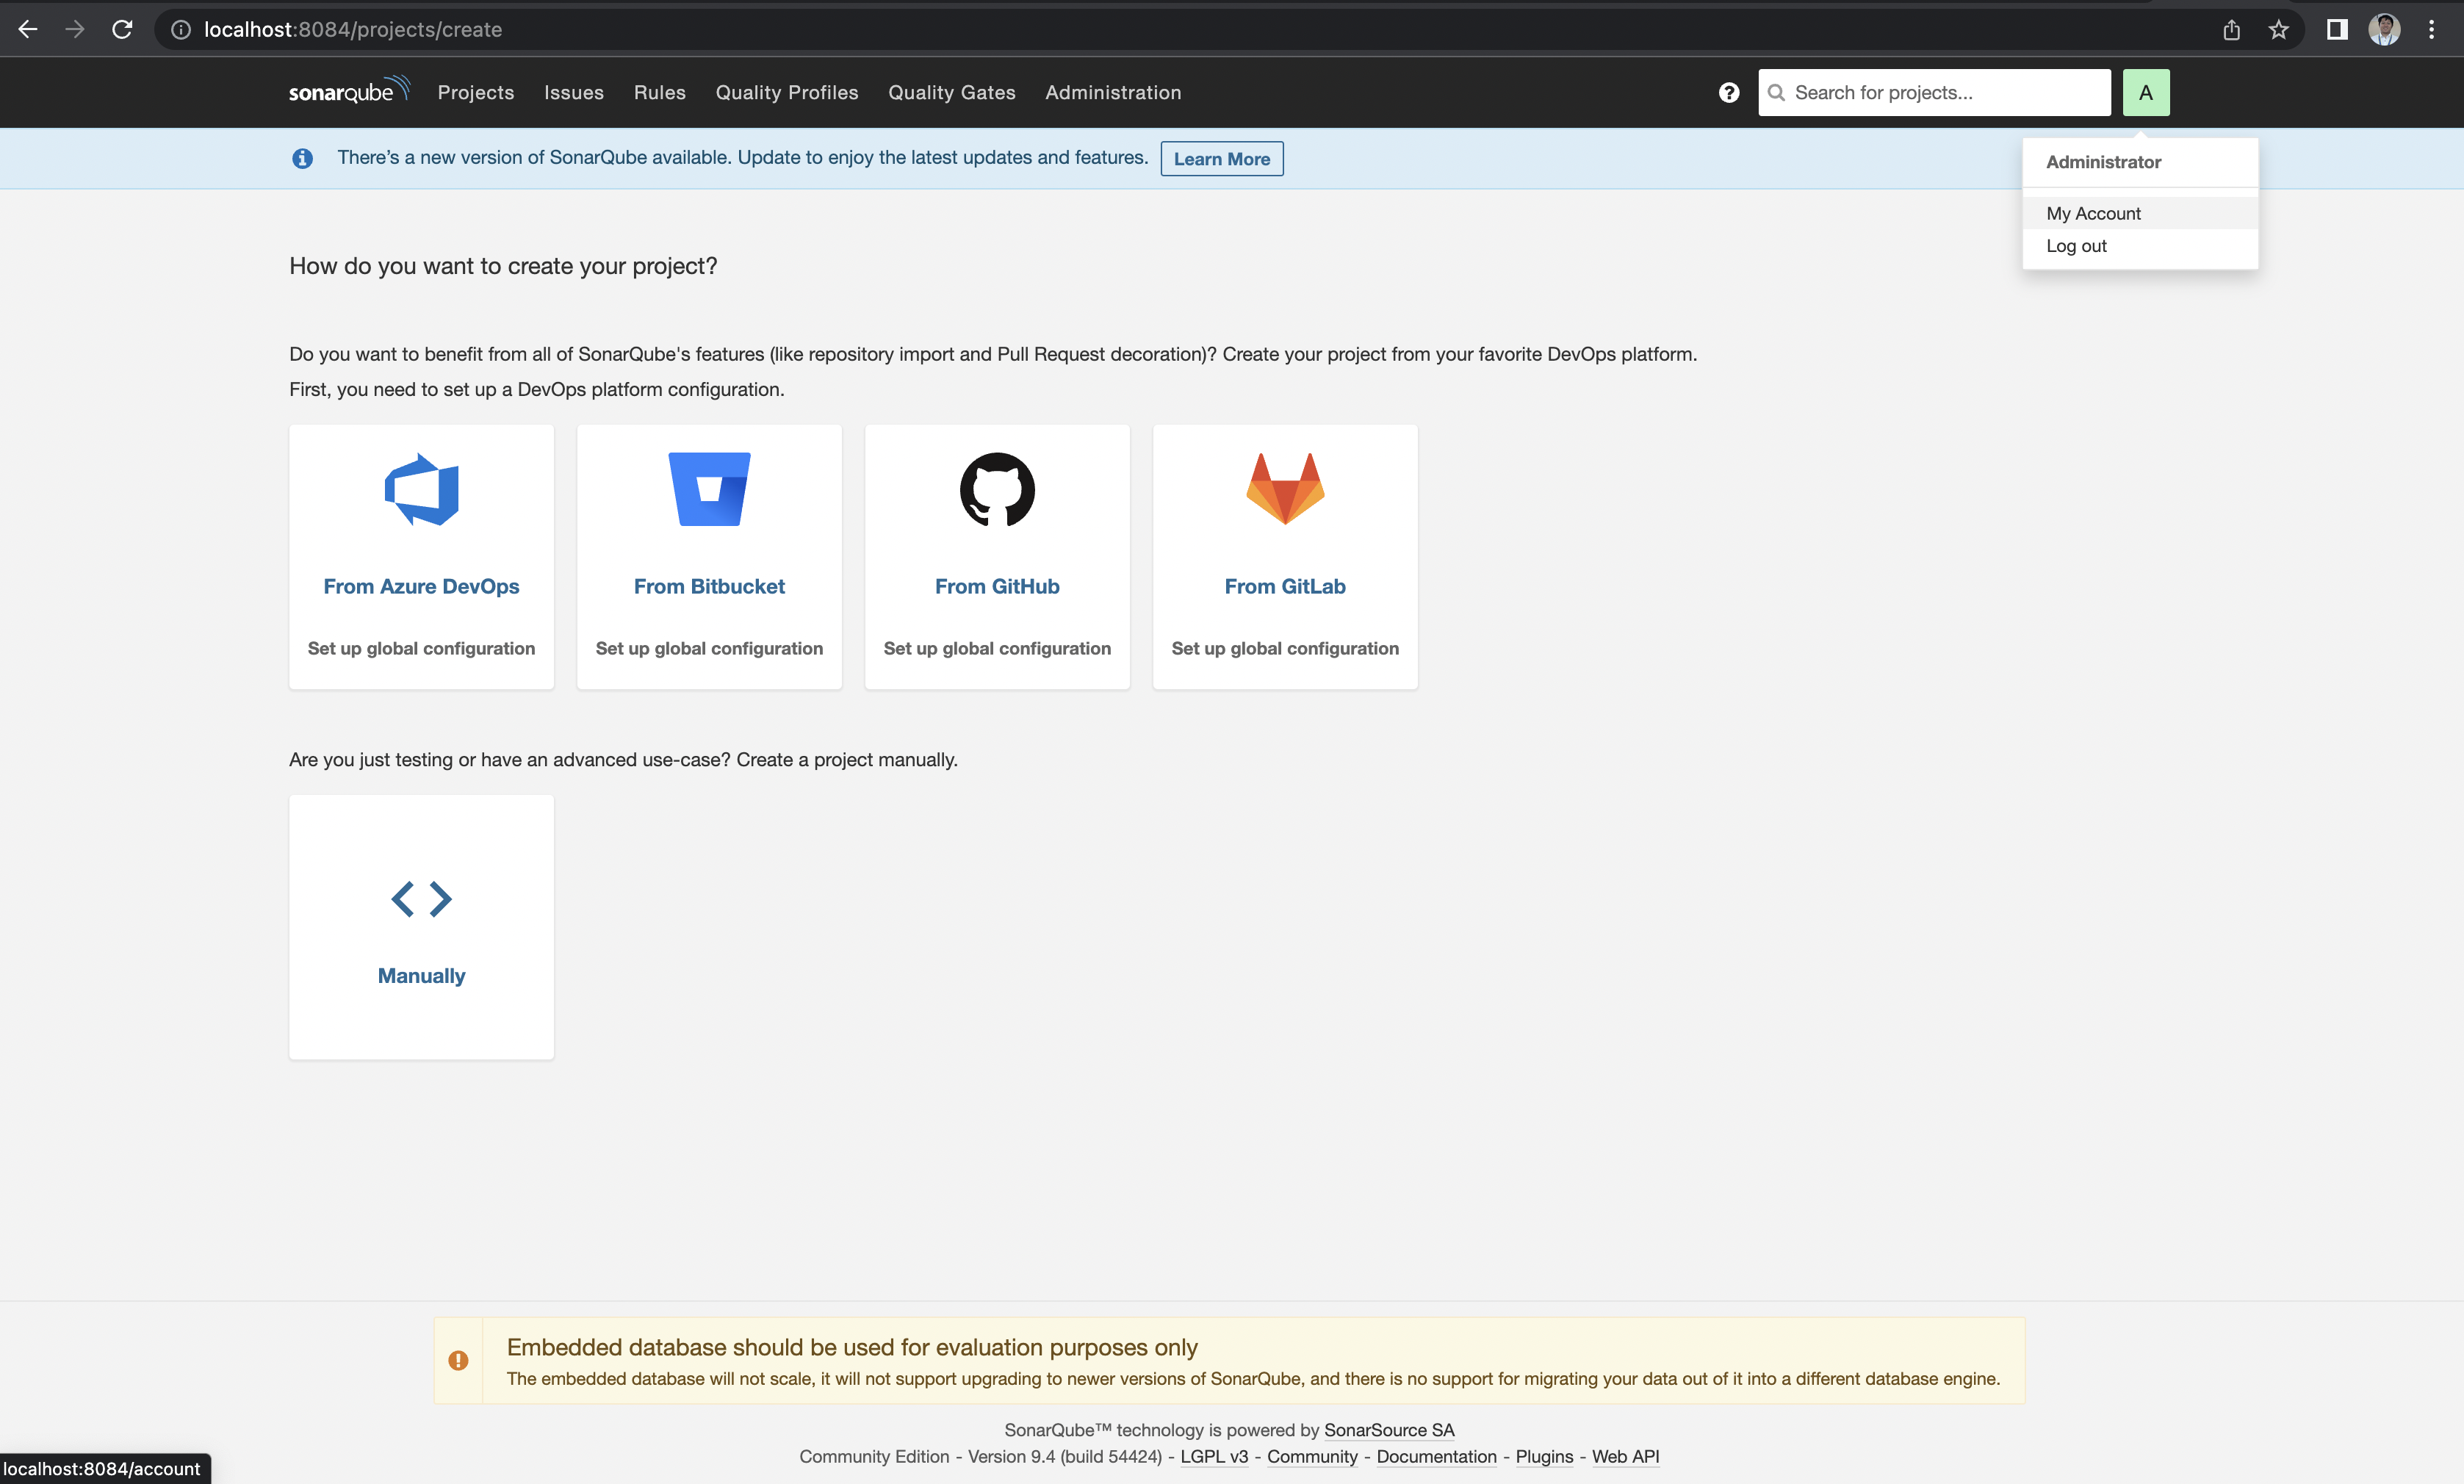Screen dimensions: 2464x1484
Task: Click the search magnifier icon
Action: point(1776,92)
